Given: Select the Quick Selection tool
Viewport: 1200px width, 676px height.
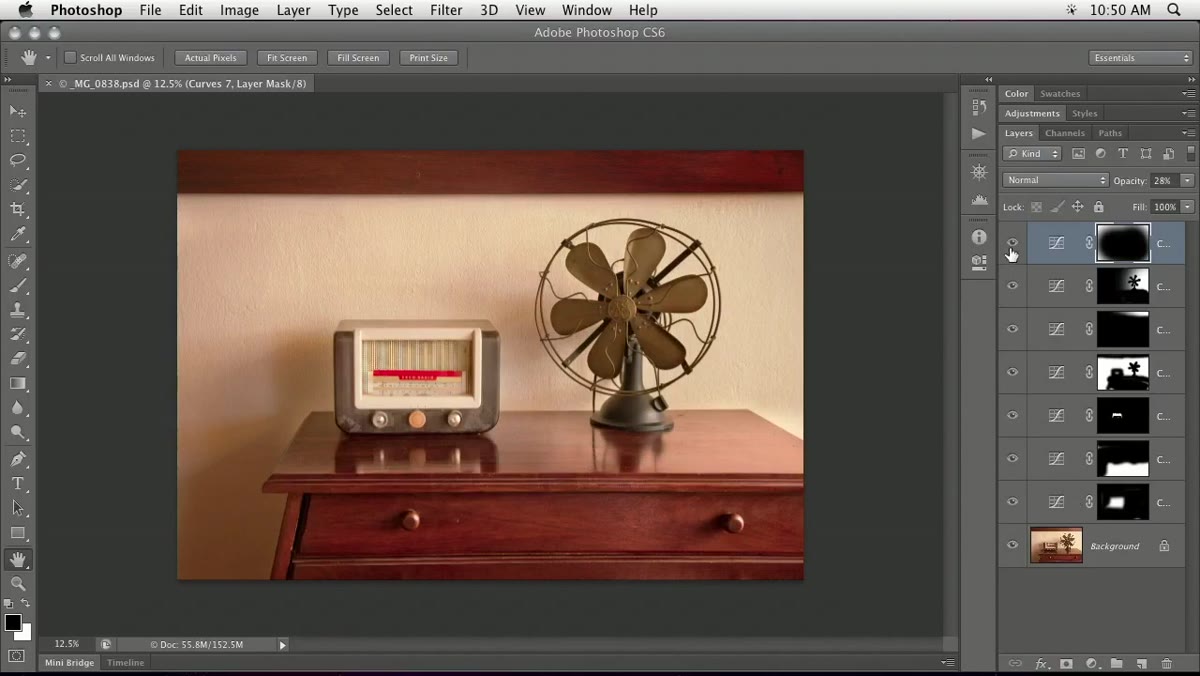Looking at the screenshot, I should (18, 185).
